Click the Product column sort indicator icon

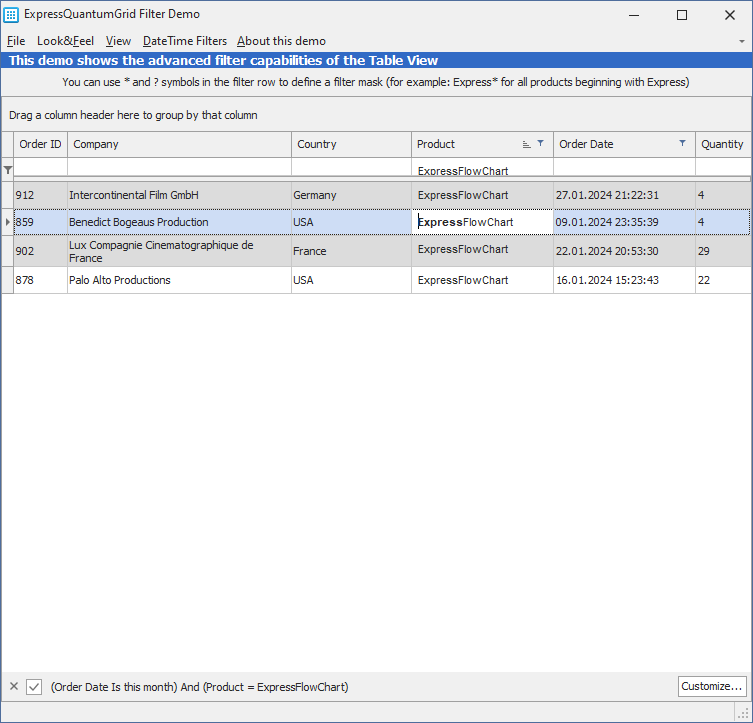[526, 144]
